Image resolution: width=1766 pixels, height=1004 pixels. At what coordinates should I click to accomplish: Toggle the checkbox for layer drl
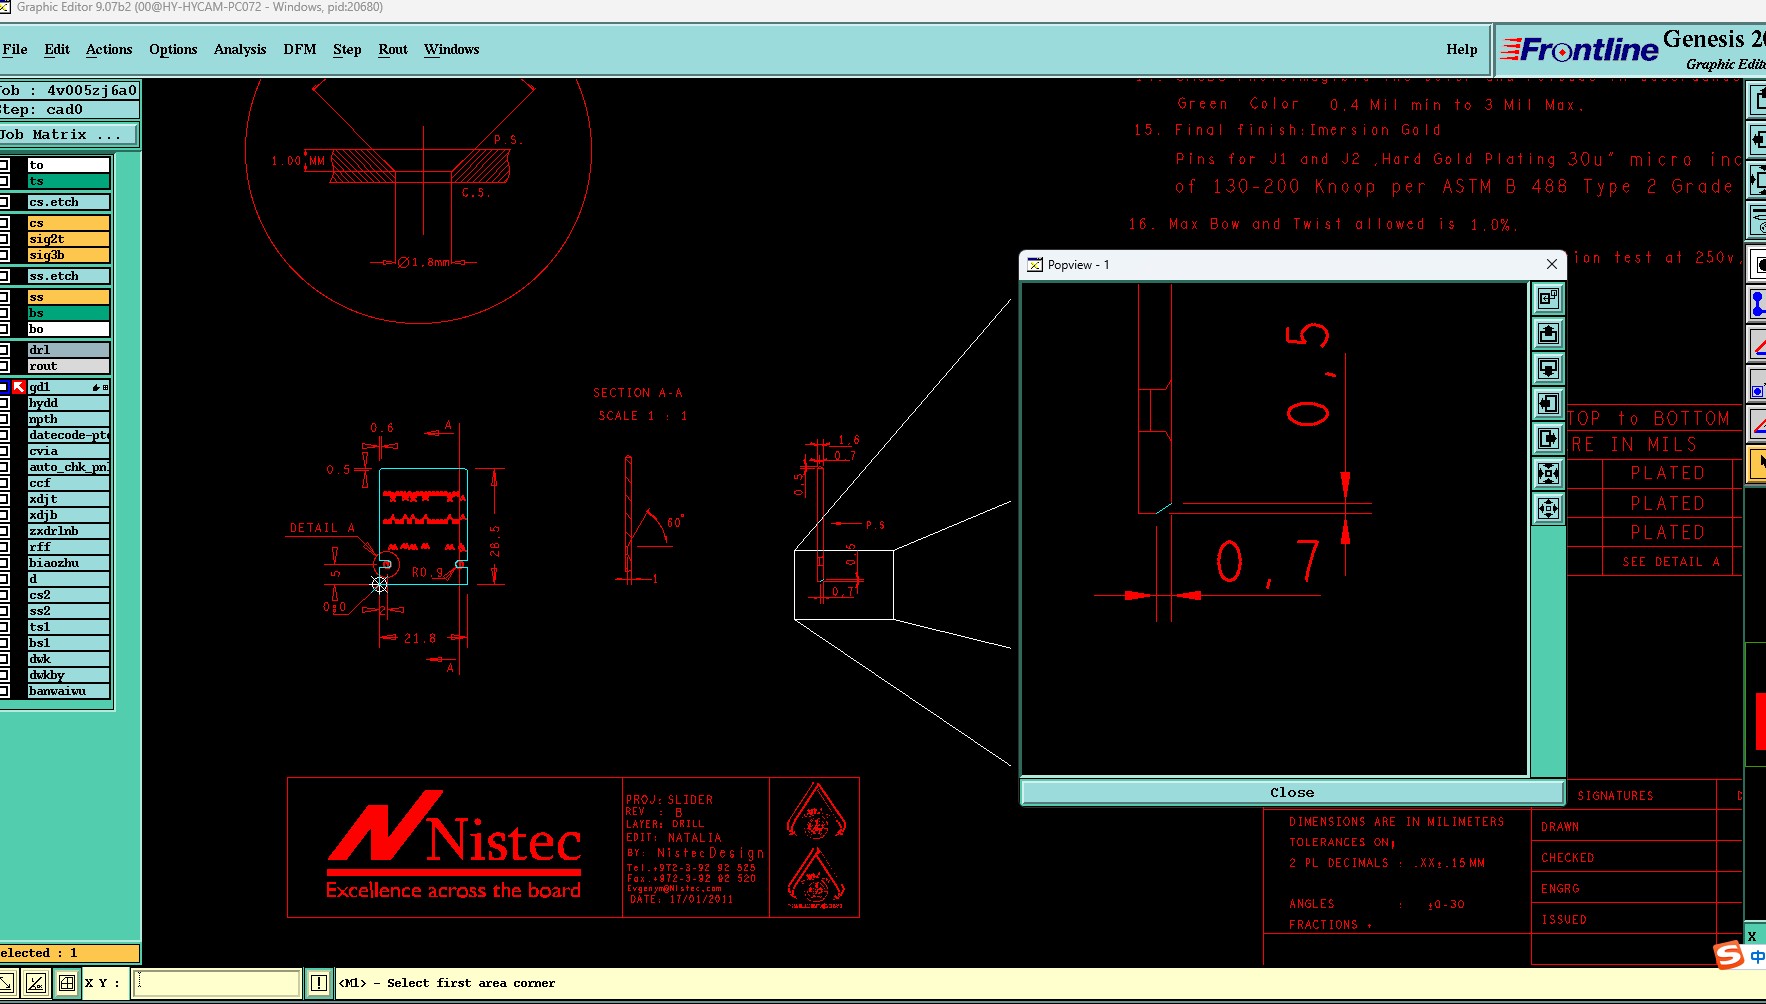coord(4,350)
